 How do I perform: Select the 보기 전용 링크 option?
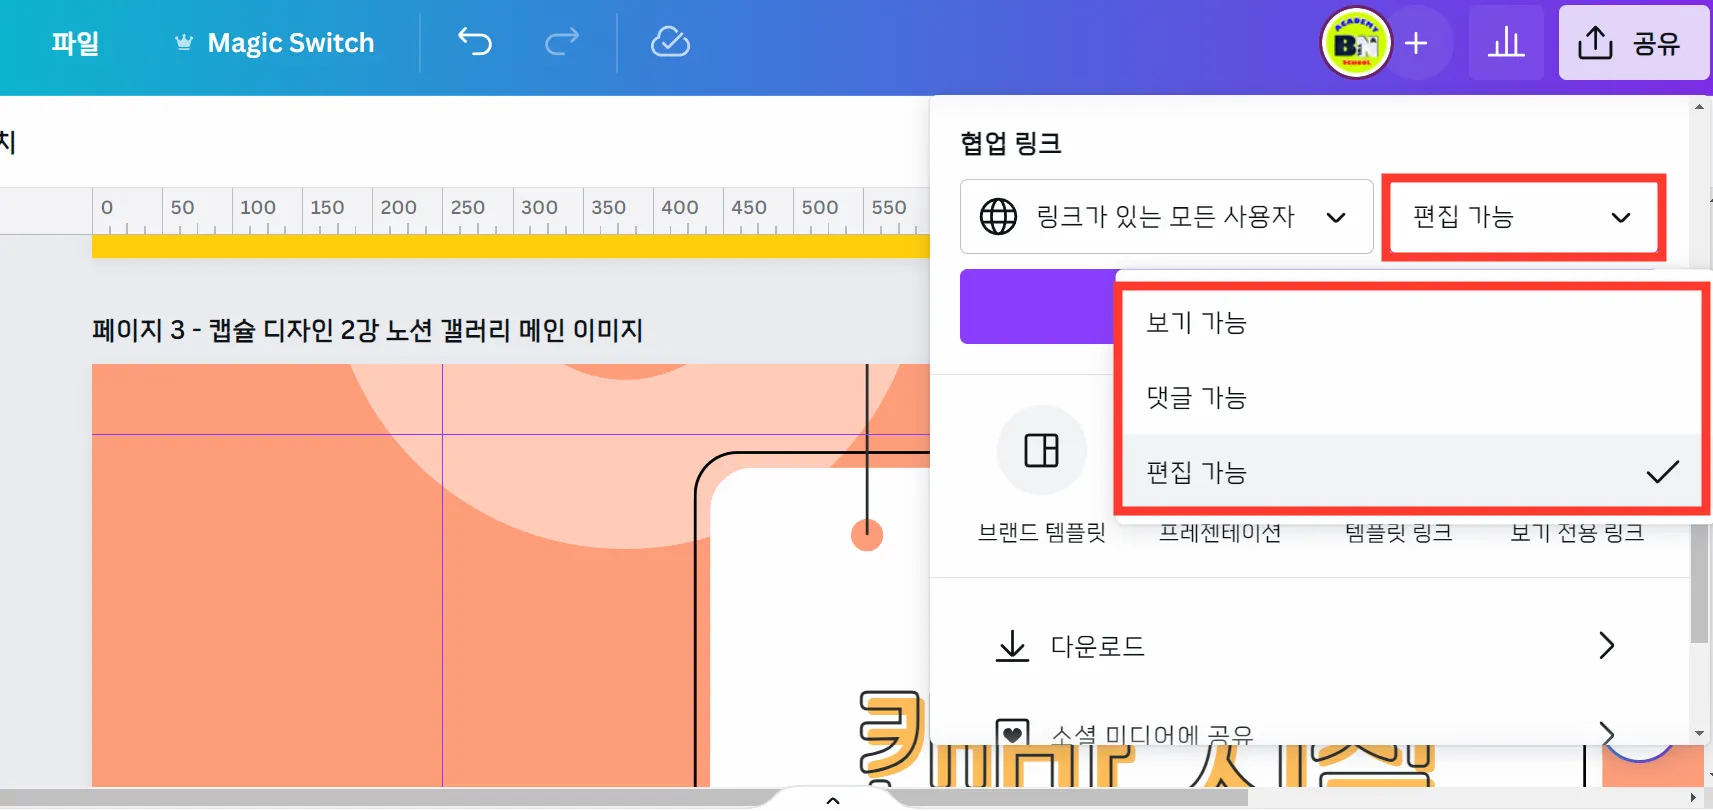1577,533
